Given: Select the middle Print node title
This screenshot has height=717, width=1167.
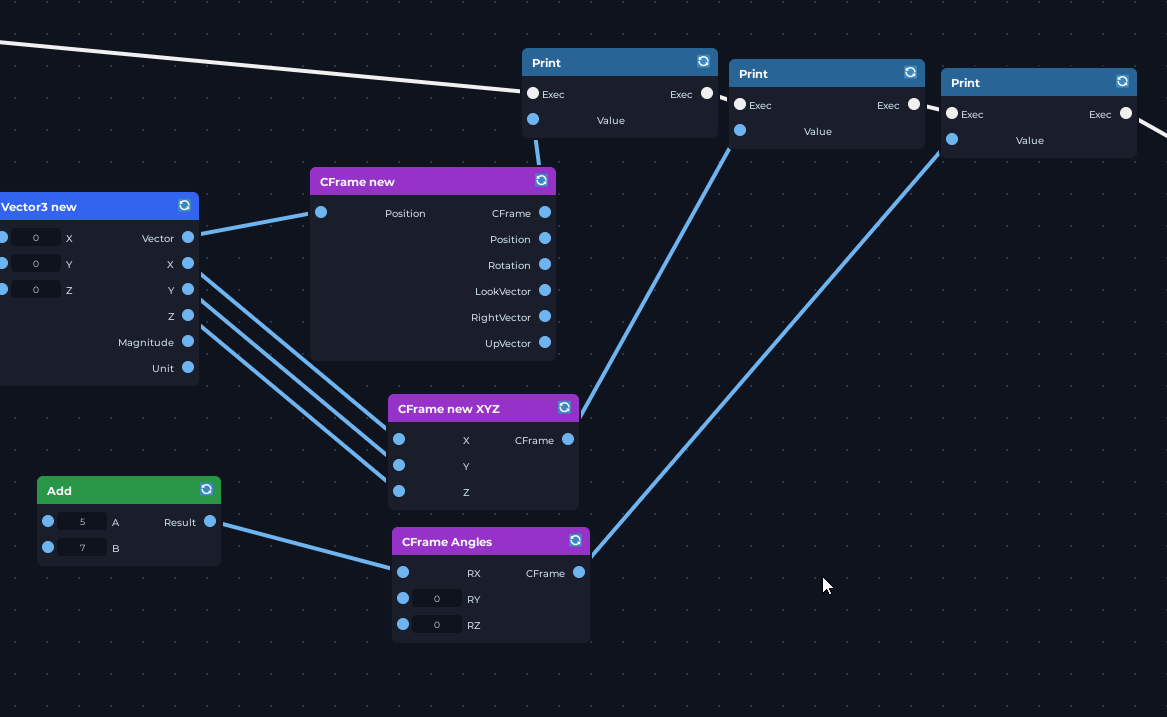Looking at the screenshot, I should tap(753, 74).
